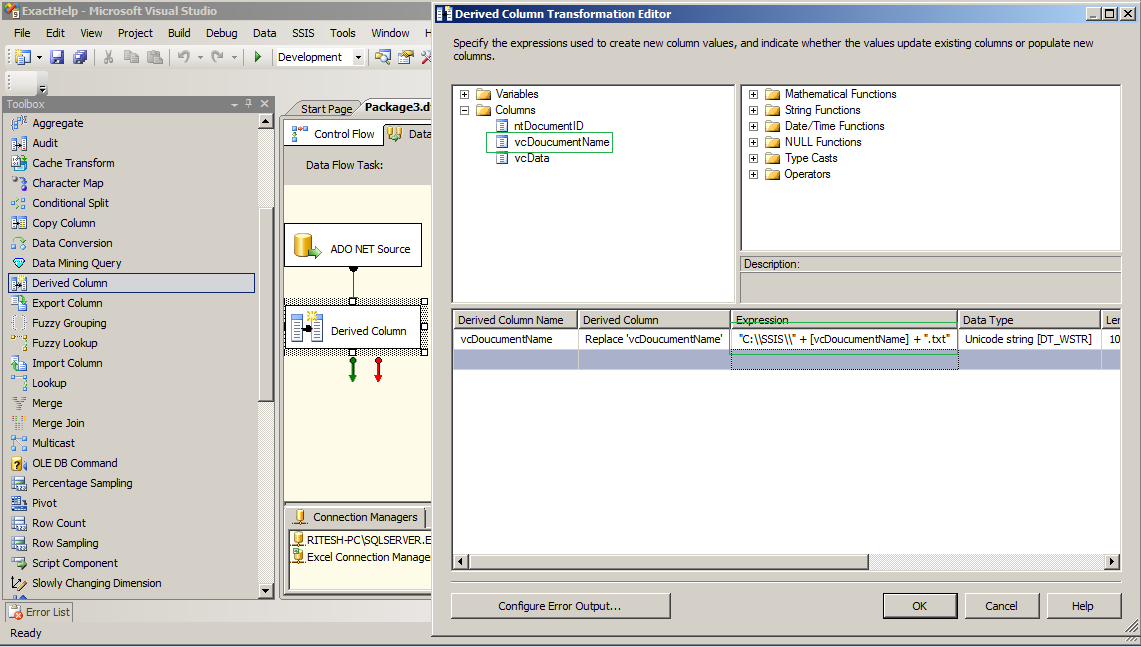Click the horizontal scrollbar in grid
The image size is (1141, 647).
[x=669, y=562]
